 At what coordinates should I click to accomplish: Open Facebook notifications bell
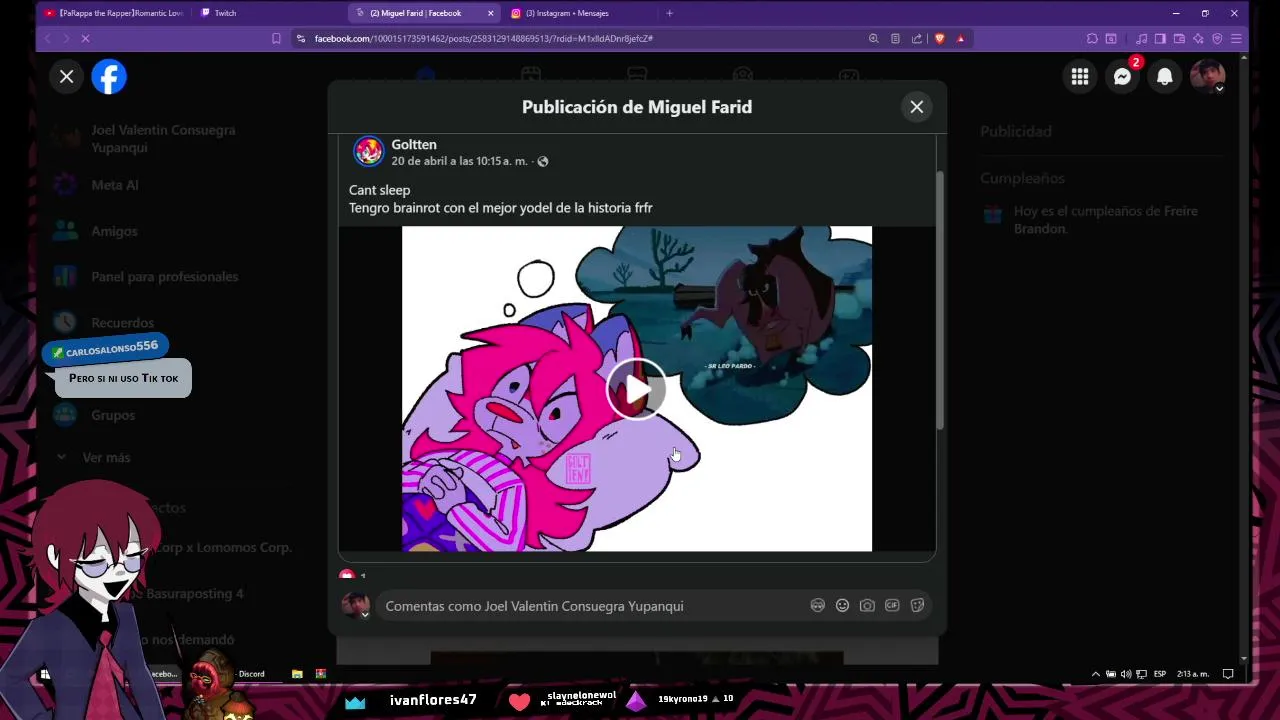(x=1165, y=77)
